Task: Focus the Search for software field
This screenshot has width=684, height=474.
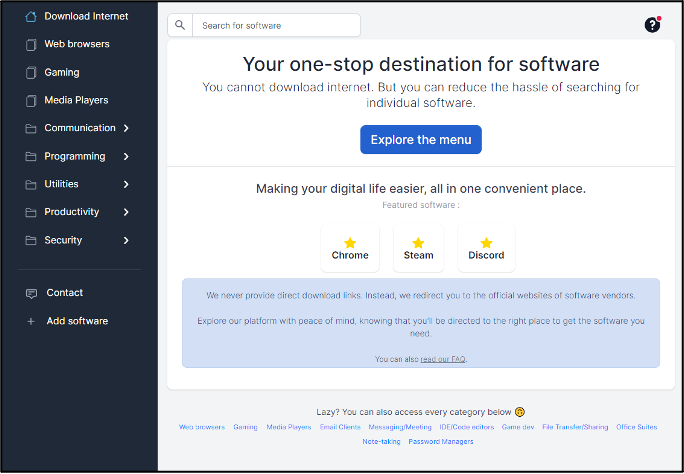Action: coord(275,25)
